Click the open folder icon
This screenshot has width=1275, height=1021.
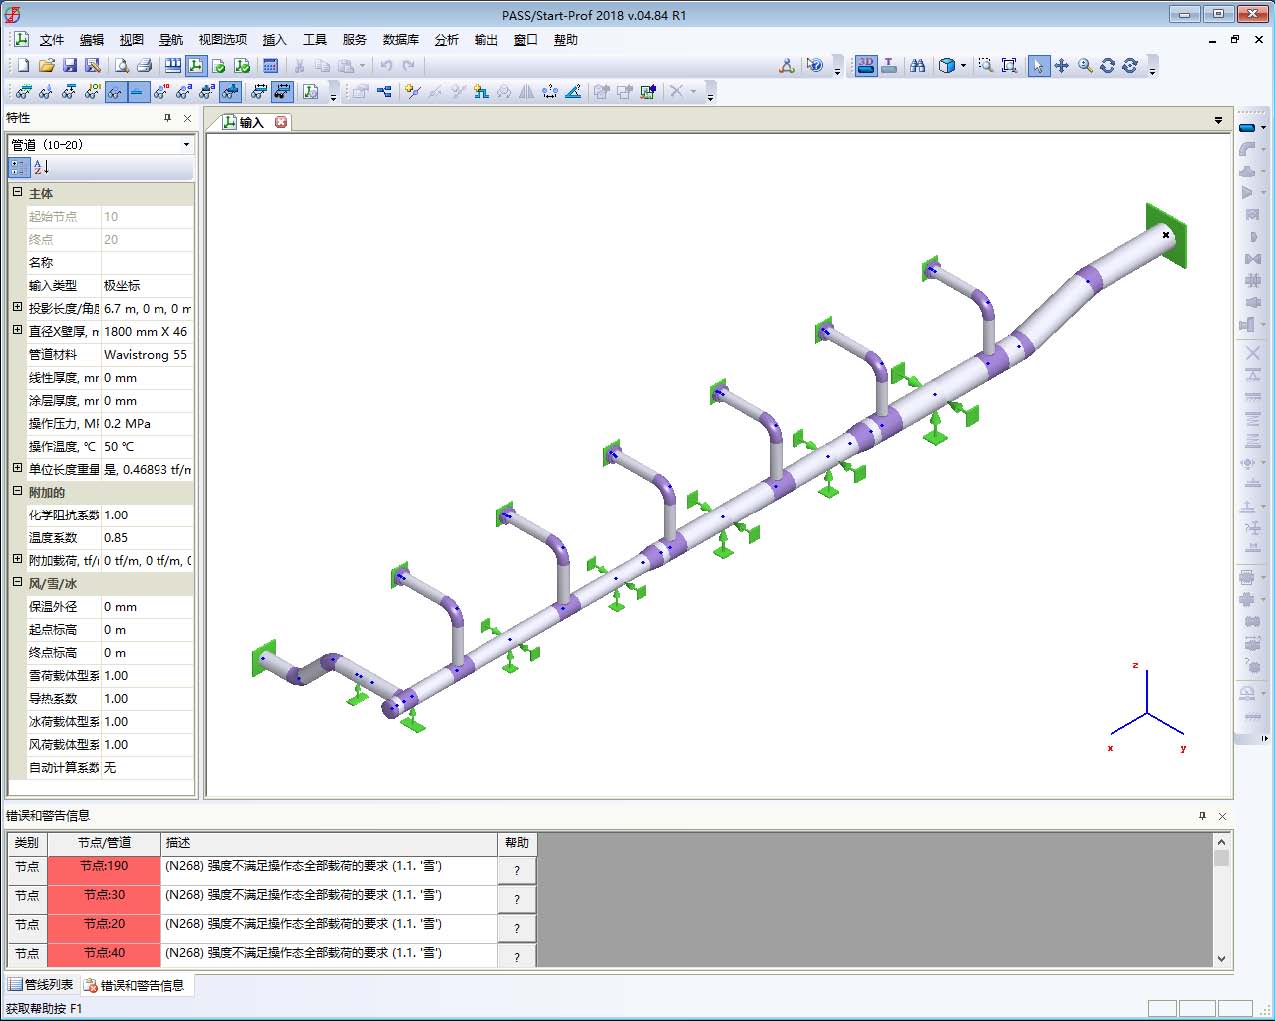click(x=46, y=66)
